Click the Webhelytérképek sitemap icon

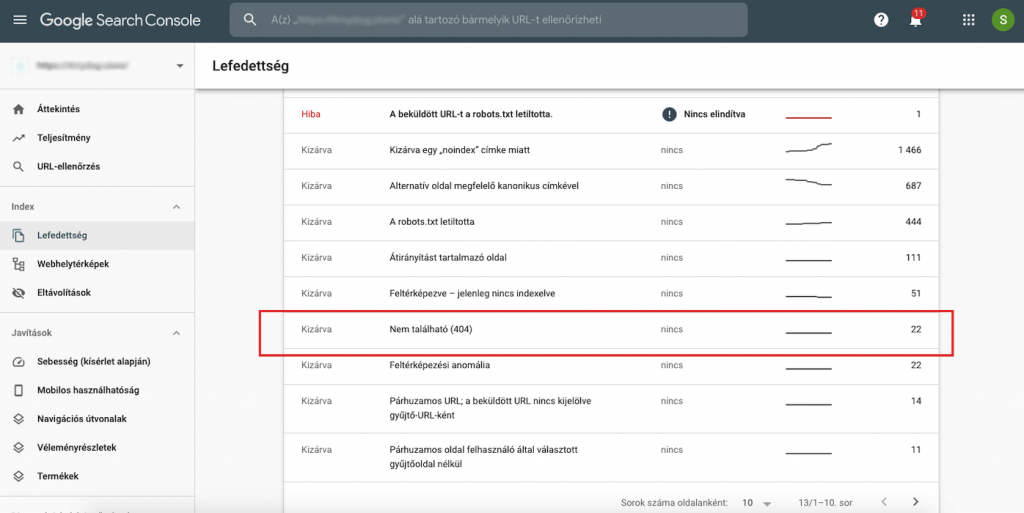point(18,264)
